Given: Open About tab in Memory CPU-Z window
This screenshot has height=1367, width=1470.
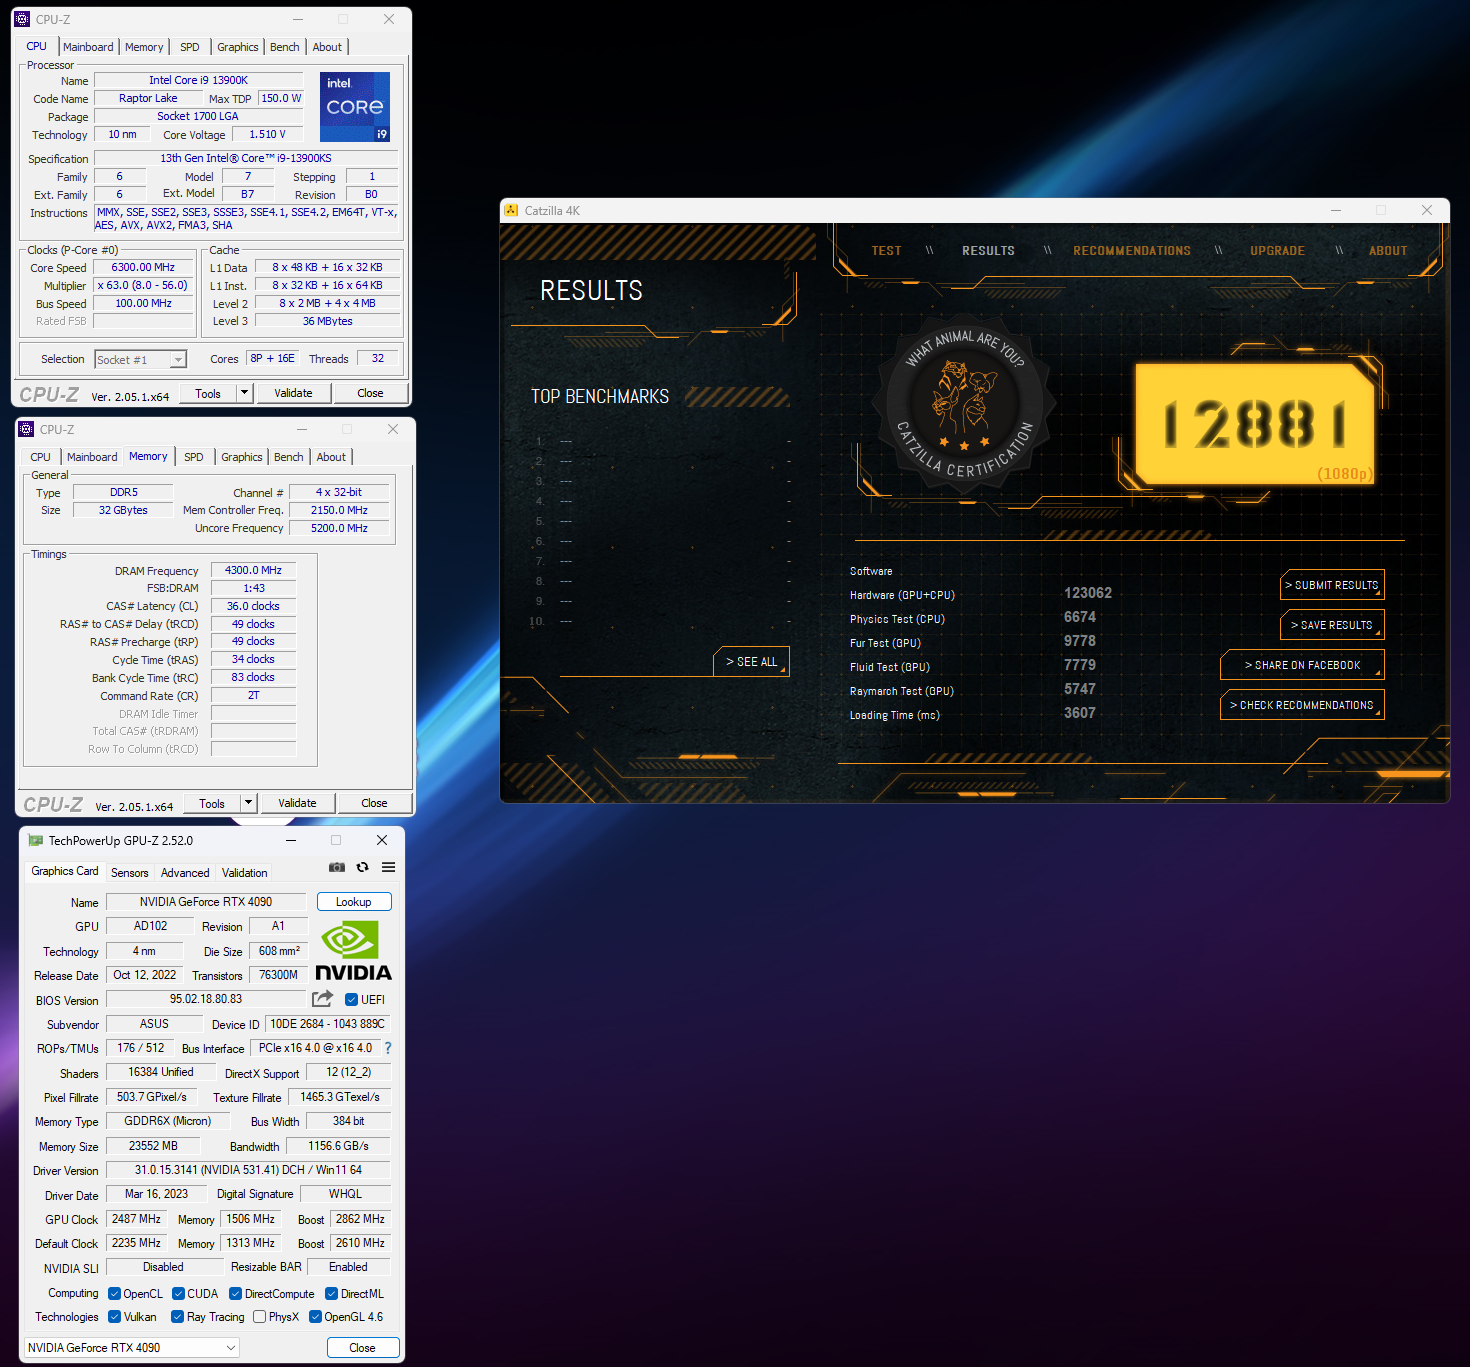Looking at the screenshot, I should (331, 457).
